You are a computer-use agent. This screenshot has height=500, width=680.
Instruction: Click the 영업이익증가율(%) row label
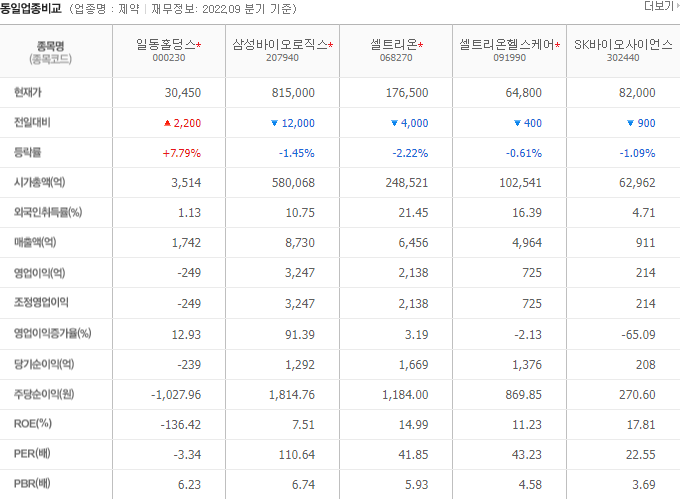(x=52, y=333)
